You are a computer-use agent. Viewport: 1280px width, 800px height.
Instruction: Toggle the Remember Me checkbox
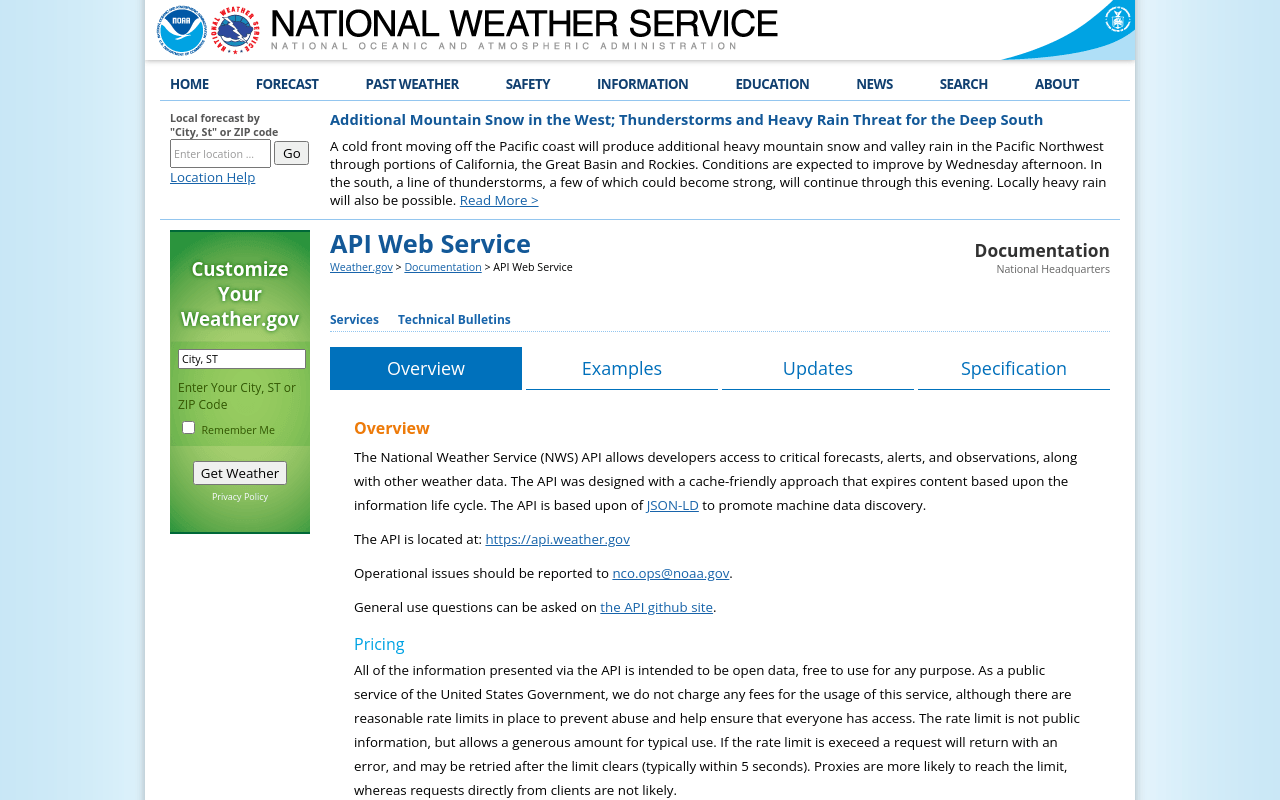(188, 428)
